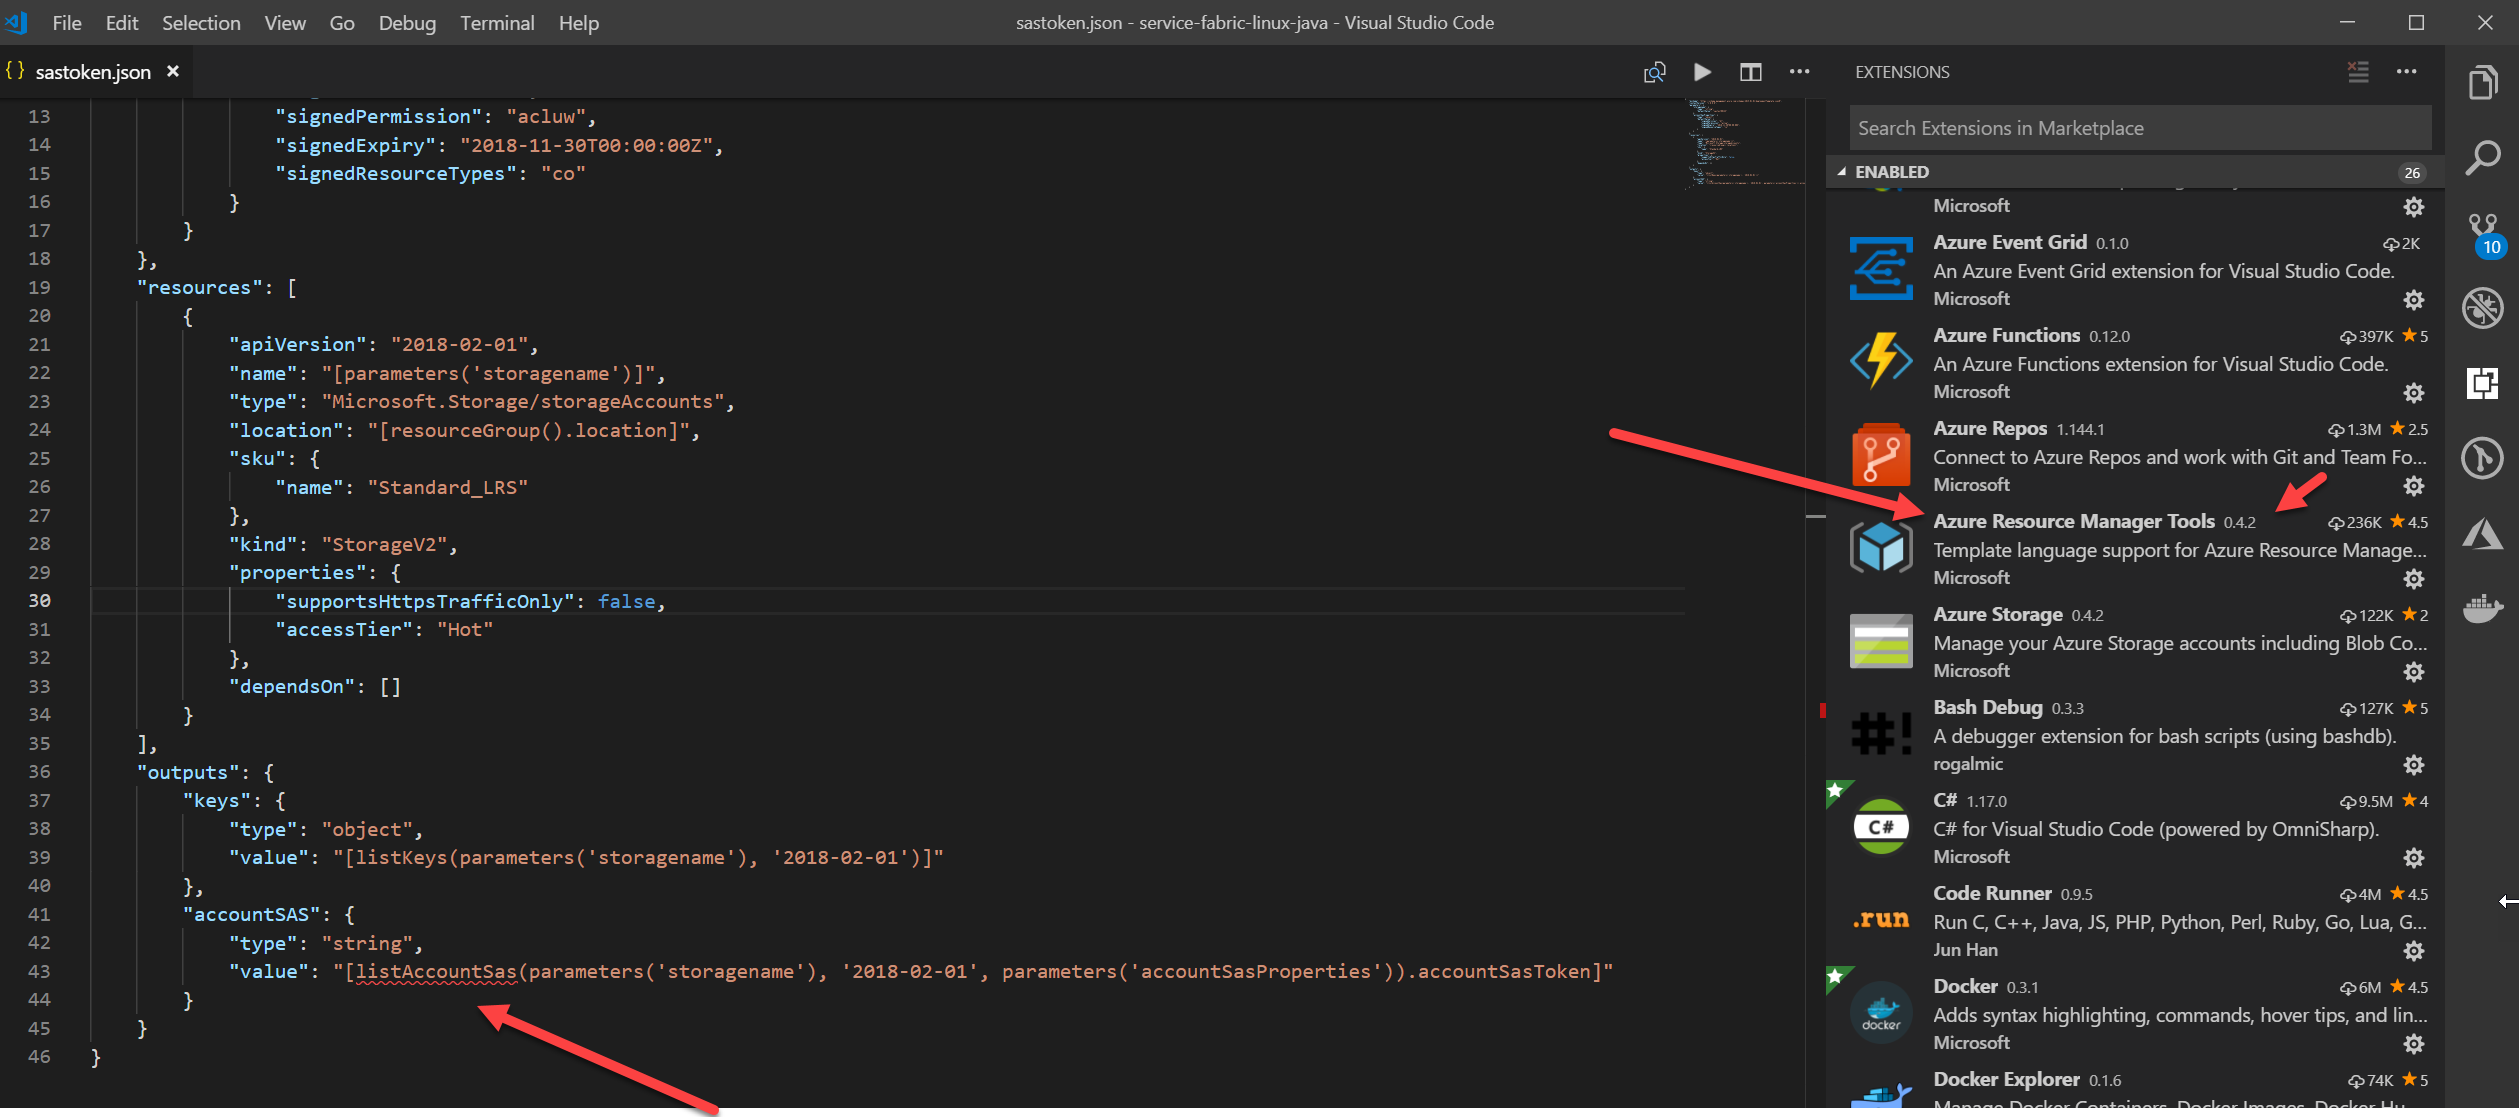Open the Search view

click(x=2485, y=157)
